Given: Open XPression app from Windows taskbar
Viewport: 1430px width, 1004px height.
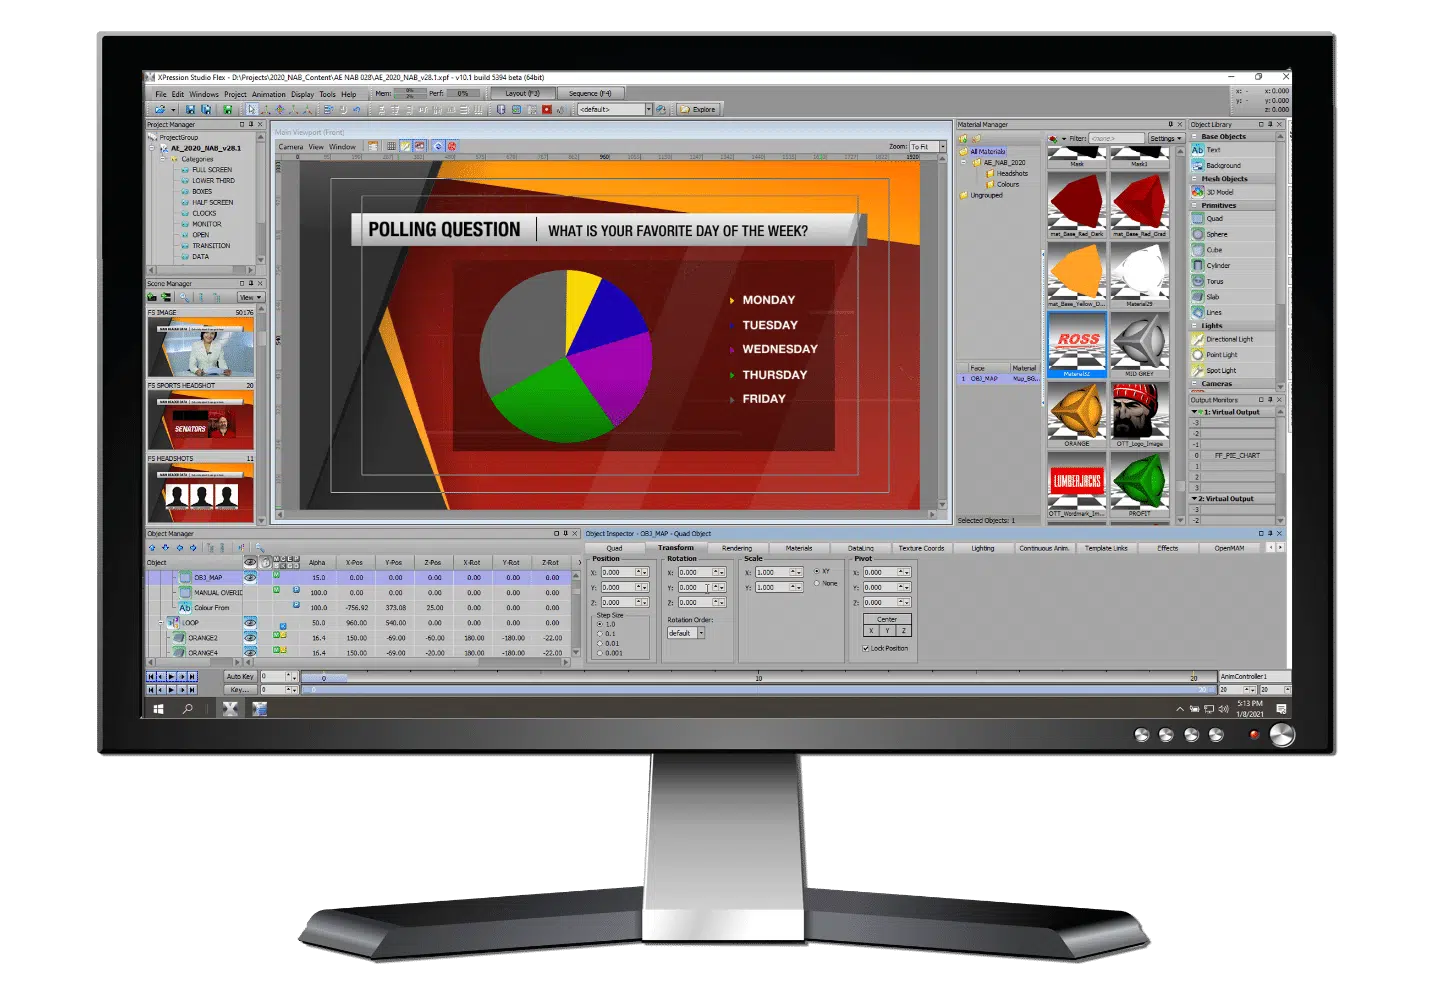Looking at the screenshot, I should point(230,708).
